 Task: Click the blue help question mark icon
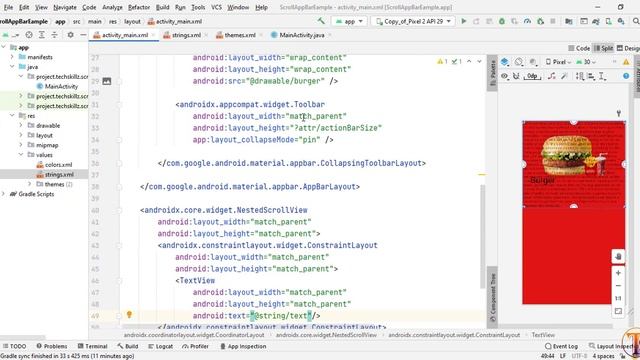coord(626,76)
